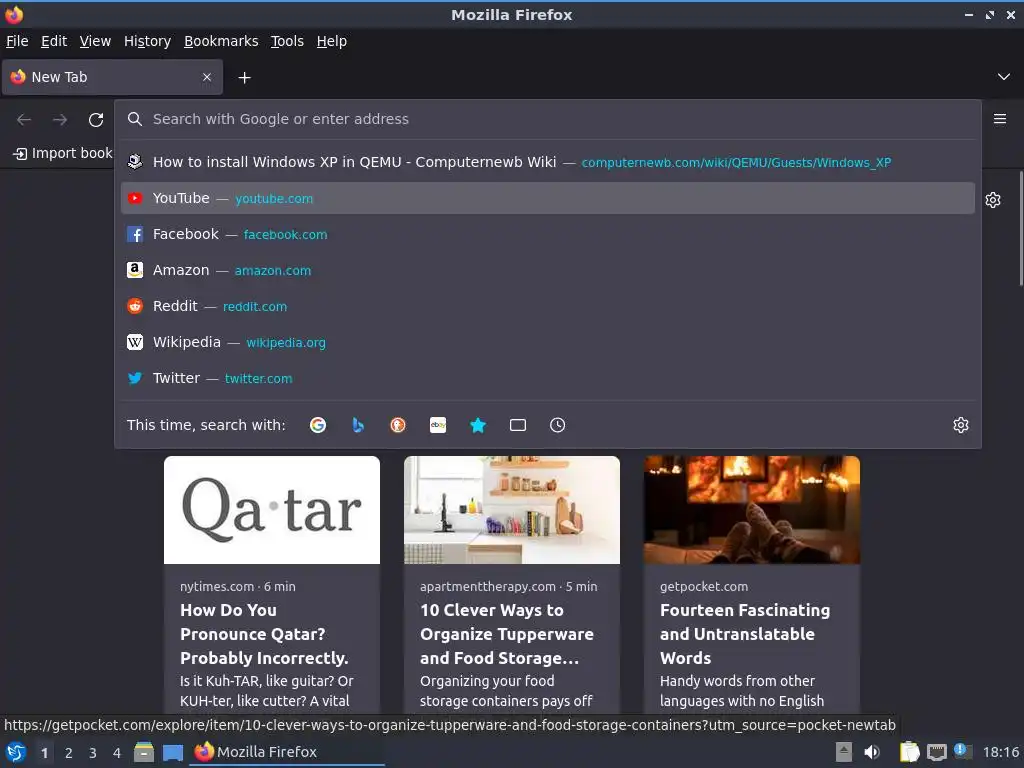The image size is (1024, 768).
Task: Open the Bookmarks menu
Action: click(x=221, y=41)
